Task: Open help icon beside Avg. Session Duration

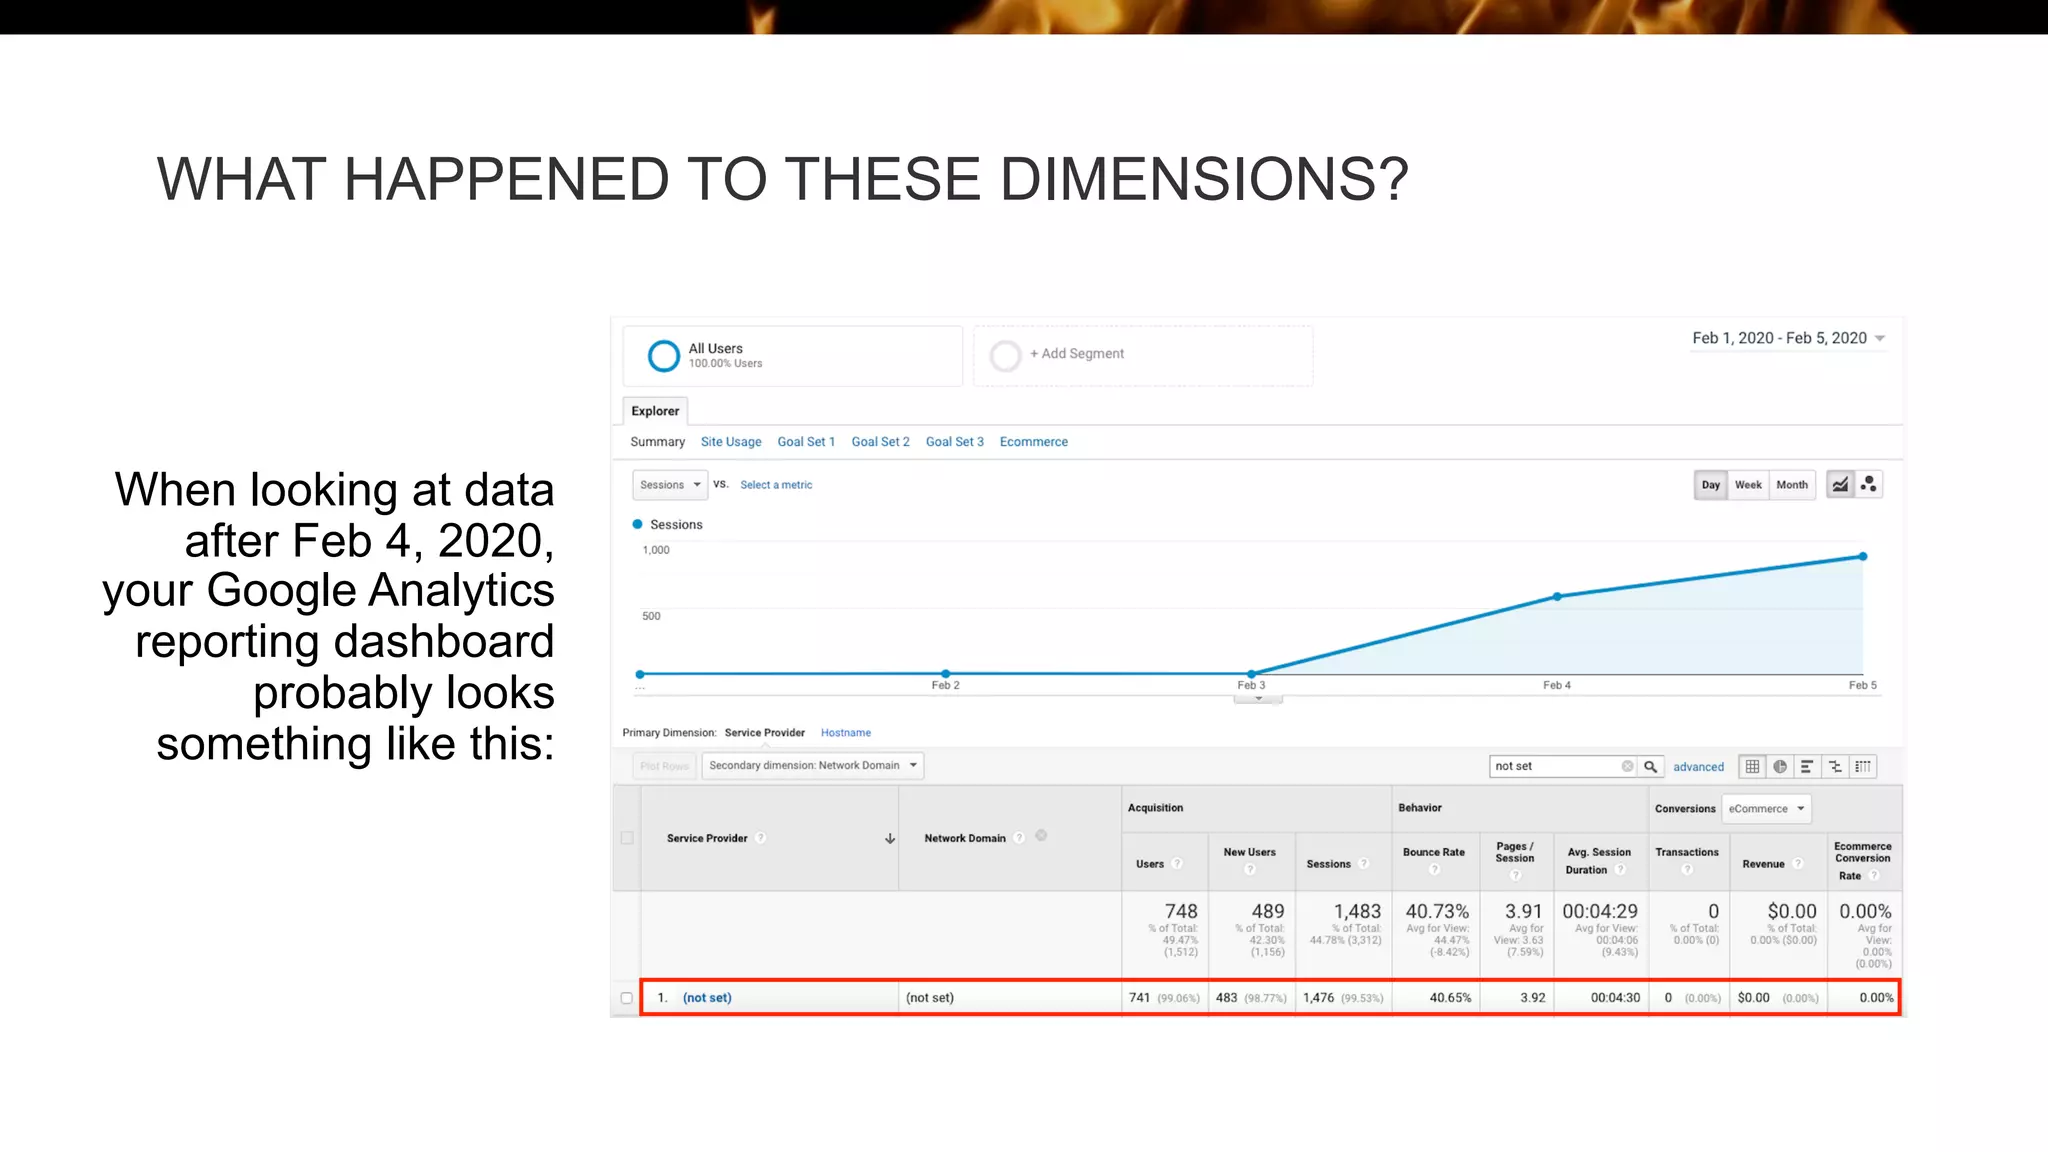Action: pos(1620,870)
